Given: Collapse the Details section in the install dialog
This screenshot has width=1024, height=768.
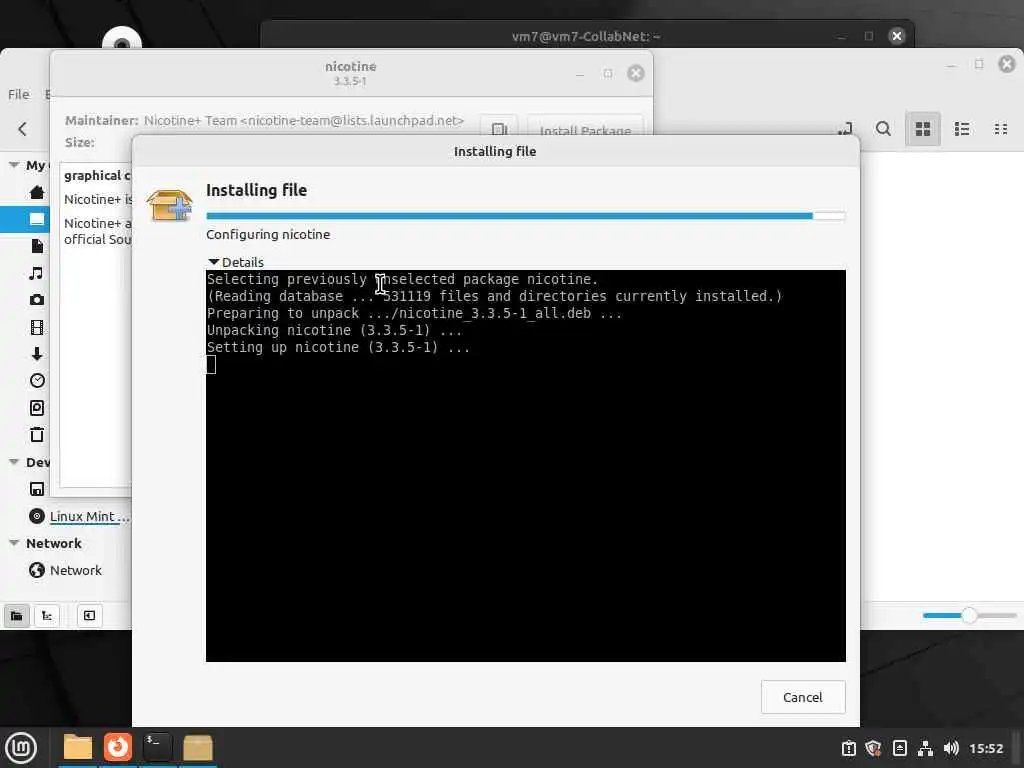Looking at the screenshot, I should pos(236,262).
